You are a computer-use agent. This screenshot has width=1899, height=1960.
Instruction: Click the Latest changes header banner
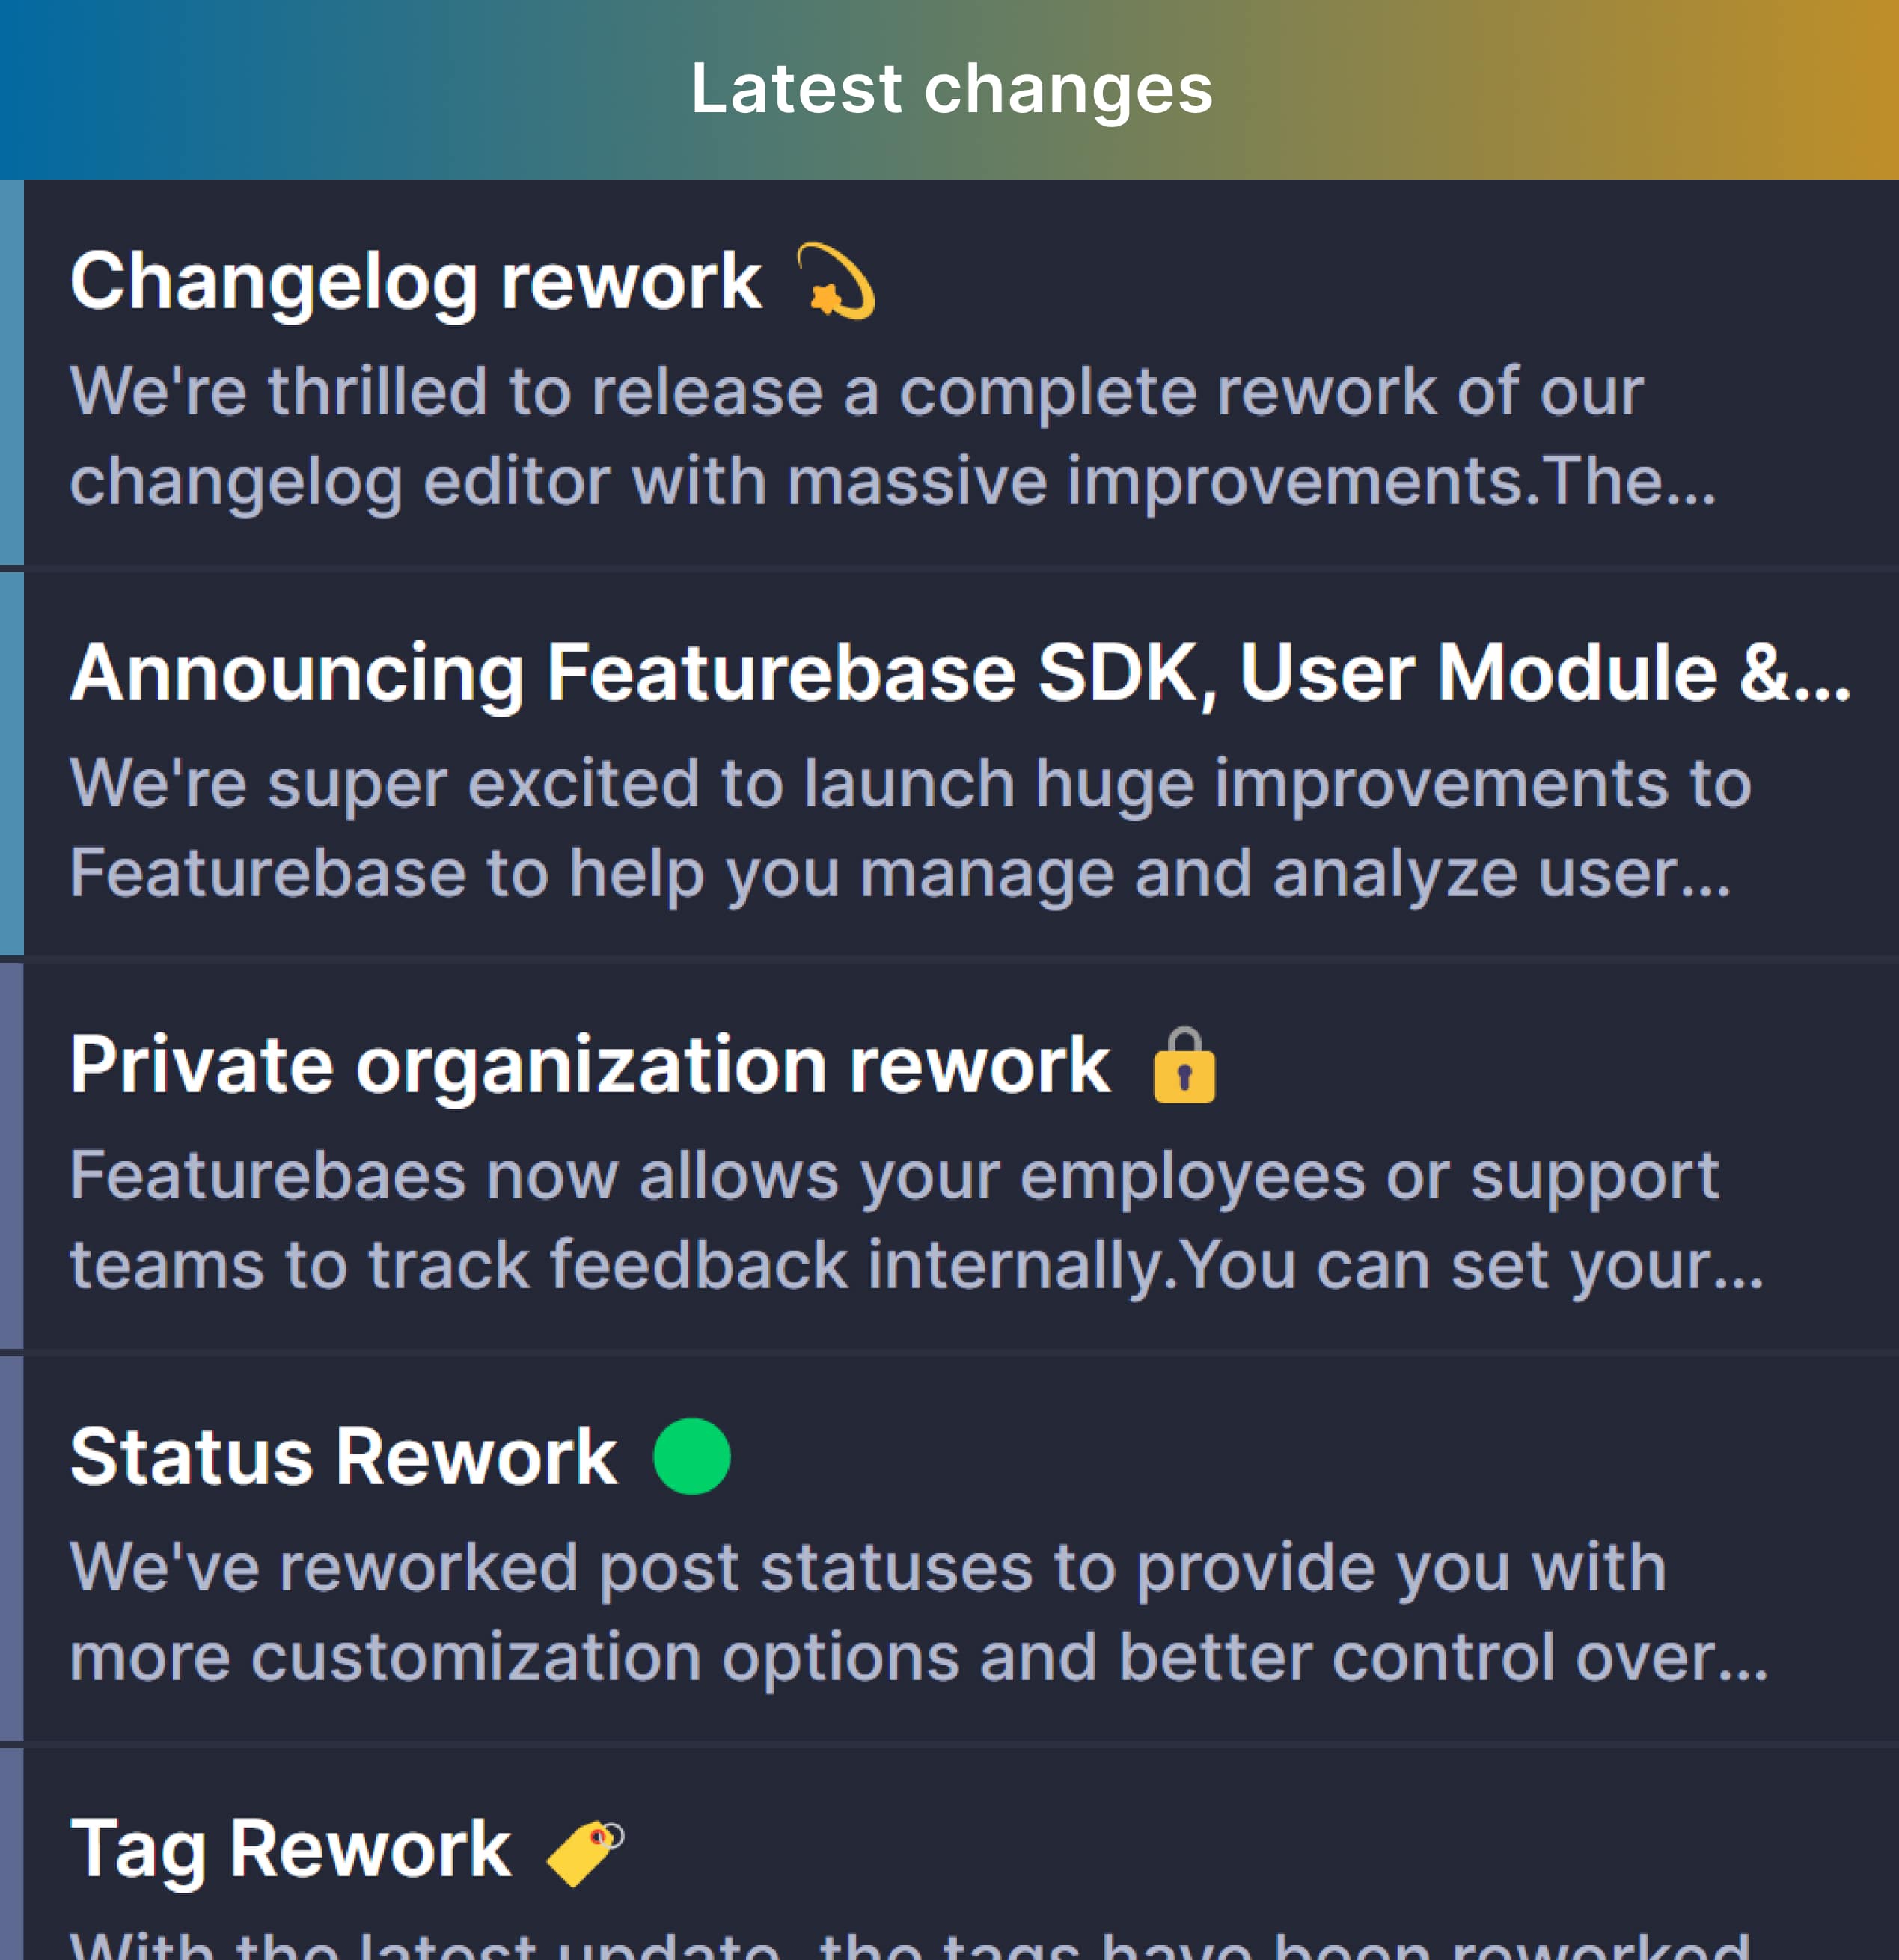pos(950,89)
